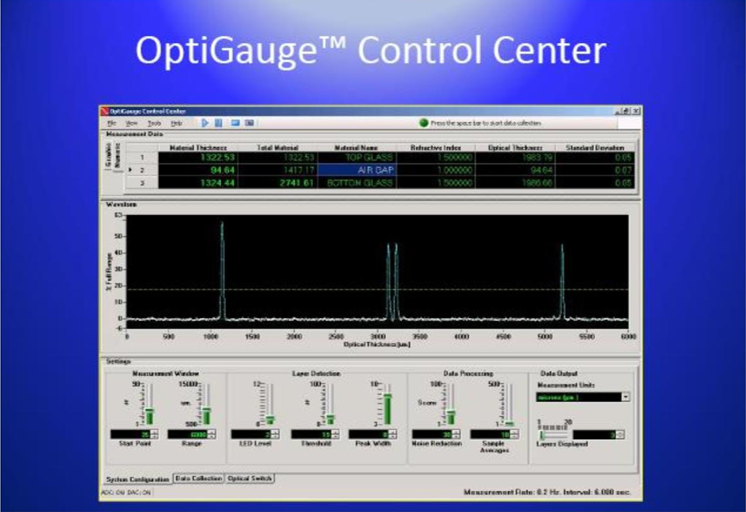Open the View menu
The height and width of the screenshot is (512, 746).
coord(131,123)
